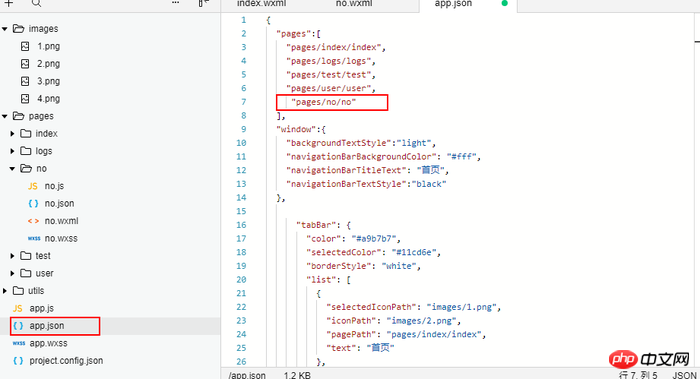Click the logs folder icon

(x=26, y=151)
